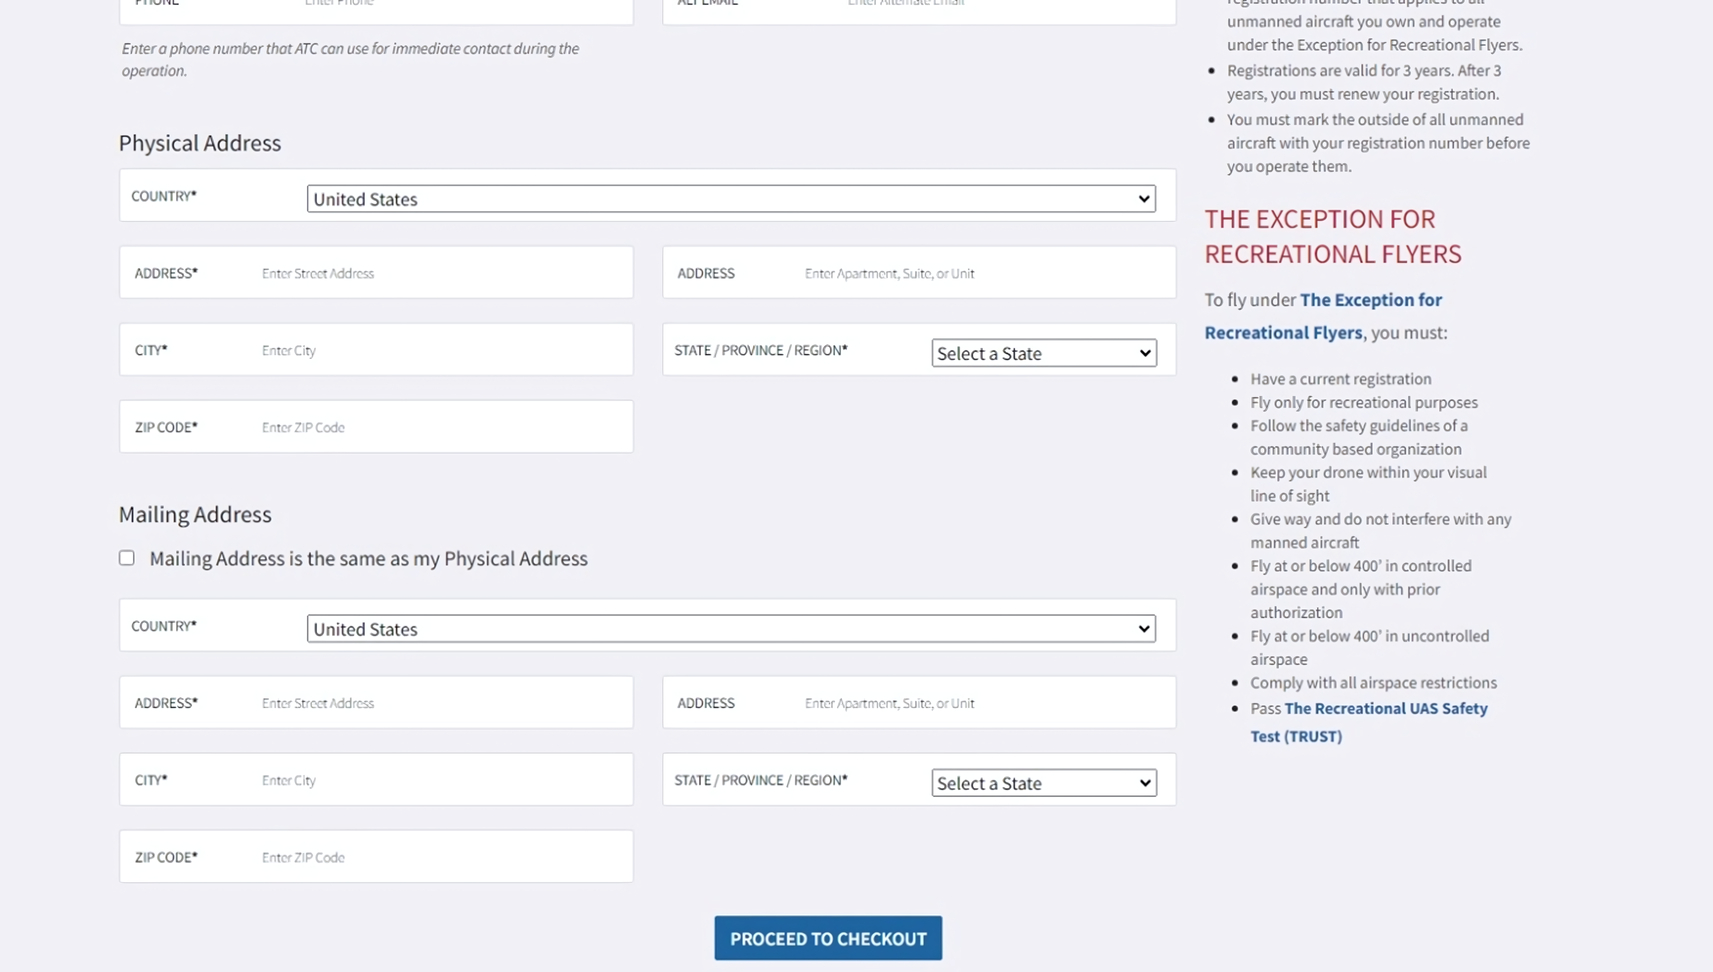Click Mailing Address ZIP code field
Screen dimensions: 1713x972
tap(440, 857)
